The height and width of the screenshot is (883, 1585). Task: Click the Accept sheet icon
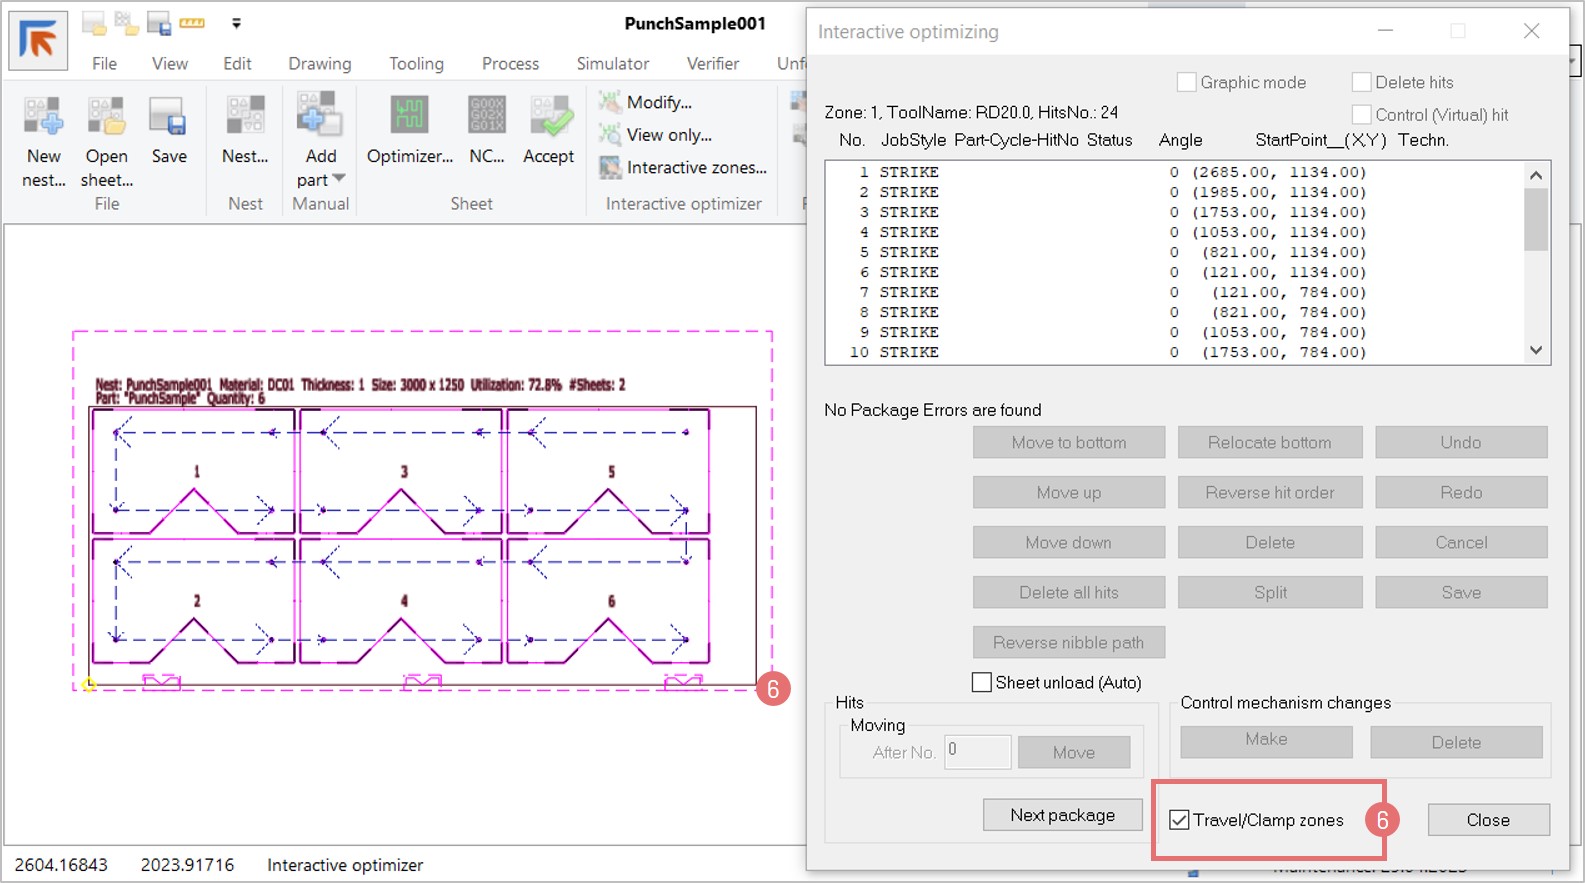click(x=549, y=118)
